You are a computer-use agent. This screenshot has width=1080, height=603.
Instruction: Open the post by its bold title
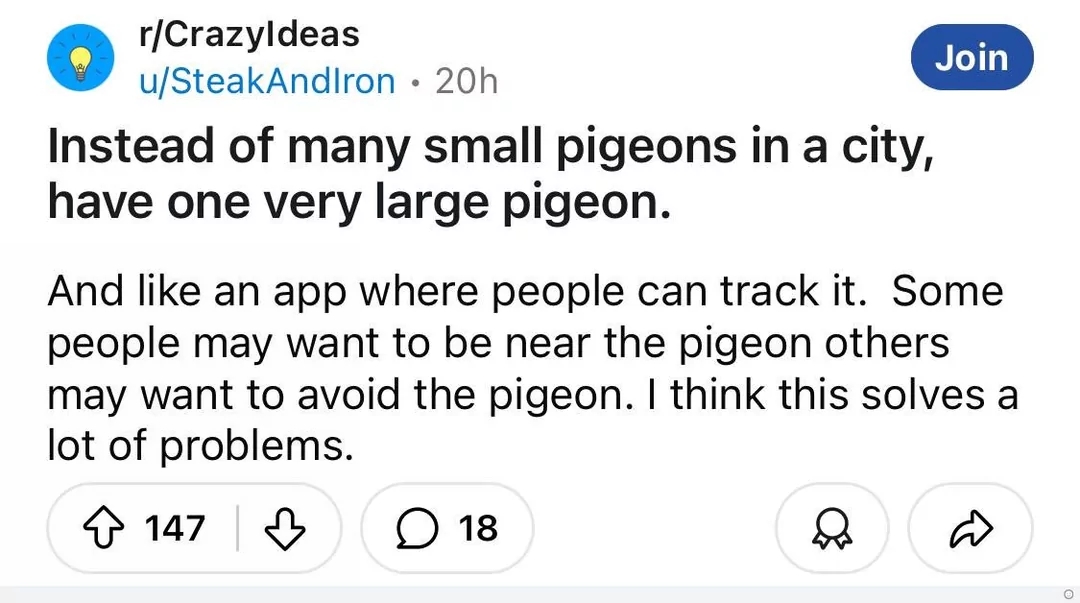coord(491,174)
